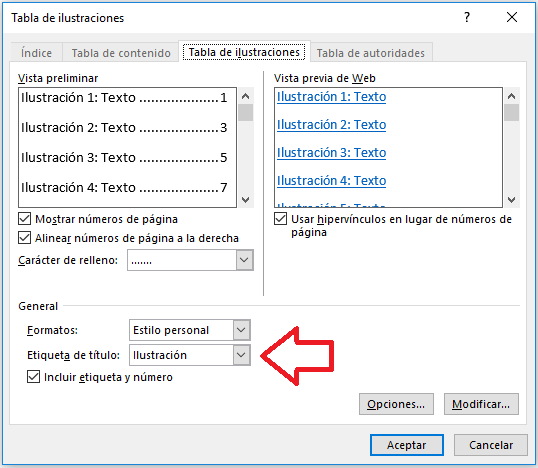The height and width of the screenshot is (468, 538).
Task: Disable Usar hipervínculos en lugar de números
Action: click(280, 219)
